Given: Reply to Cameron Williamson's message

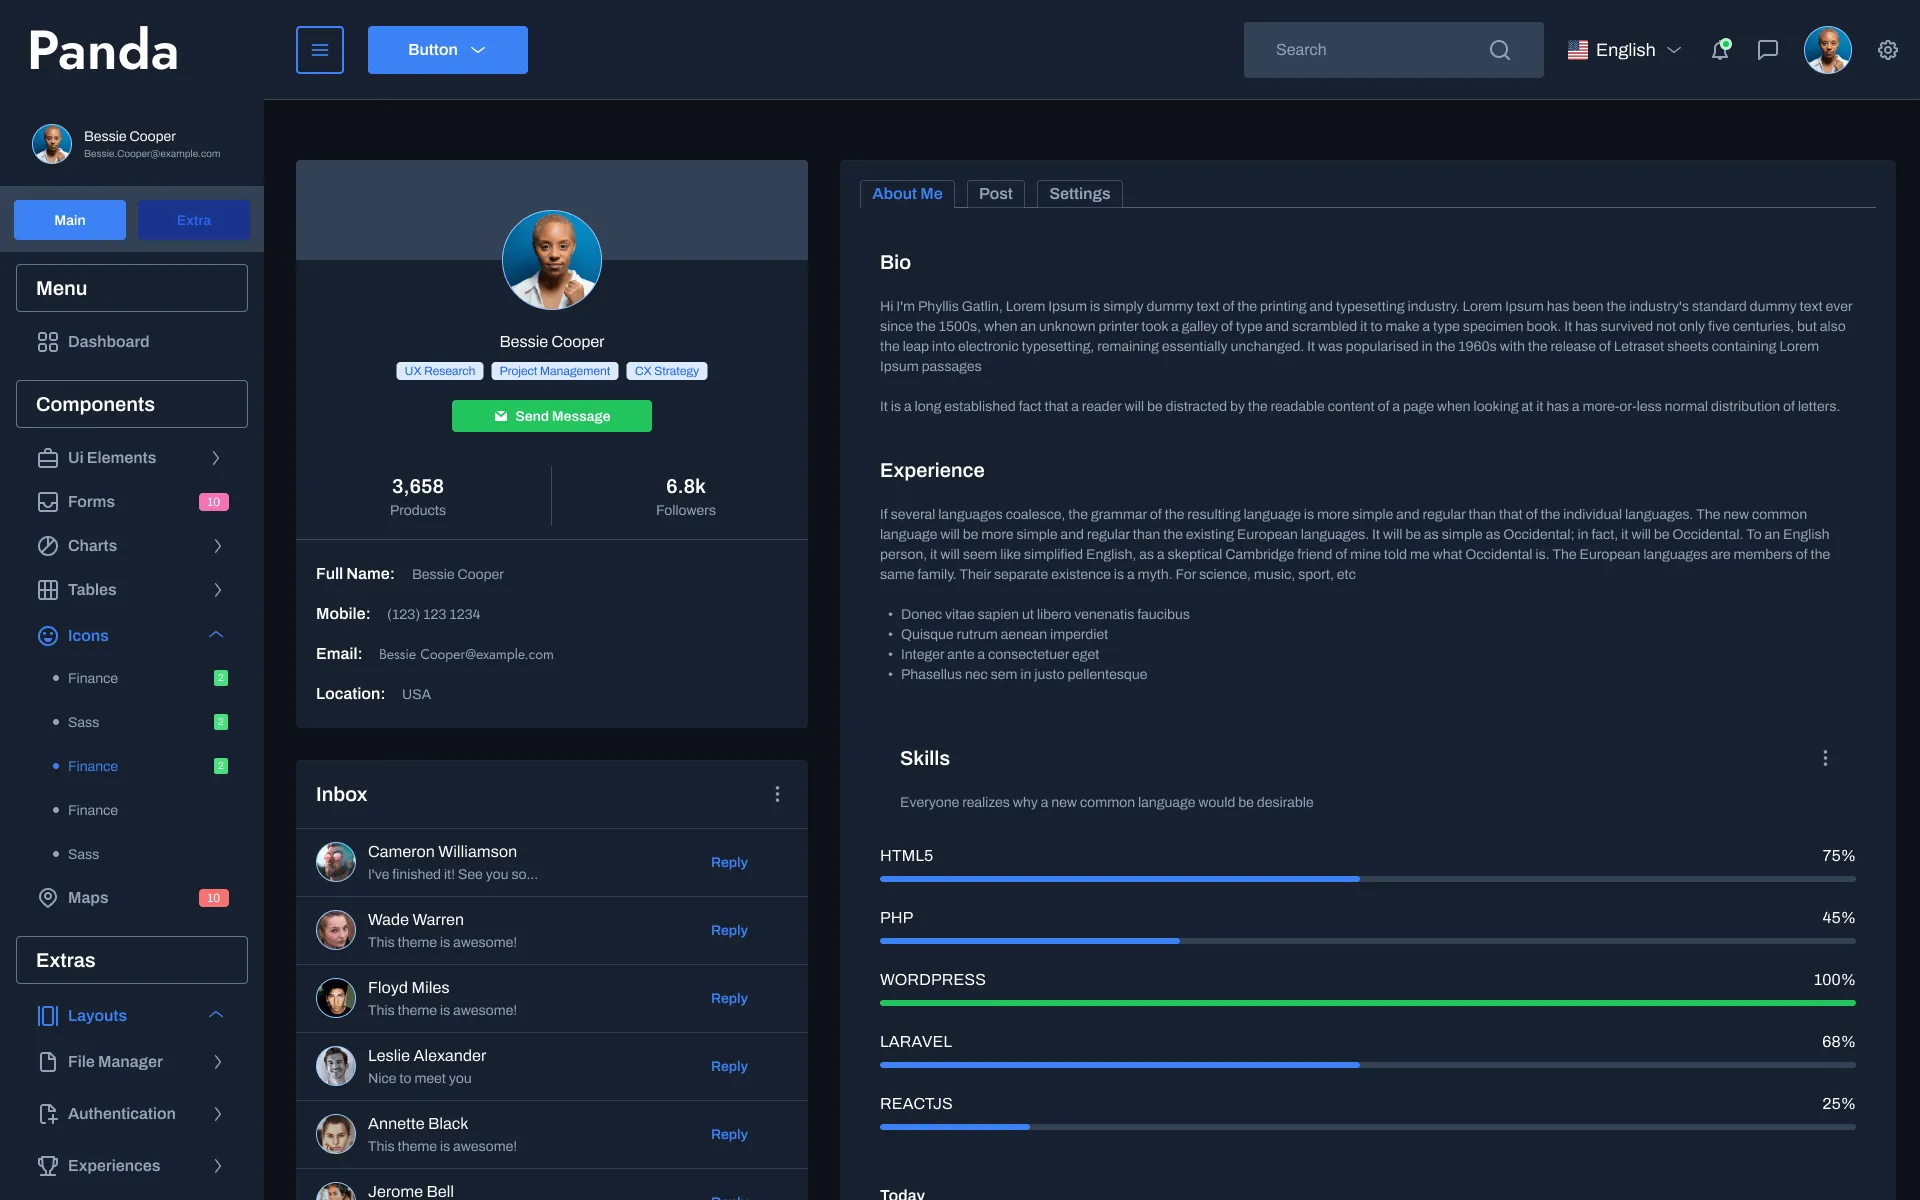Looking at the screenshot, I should coord(729,862).
